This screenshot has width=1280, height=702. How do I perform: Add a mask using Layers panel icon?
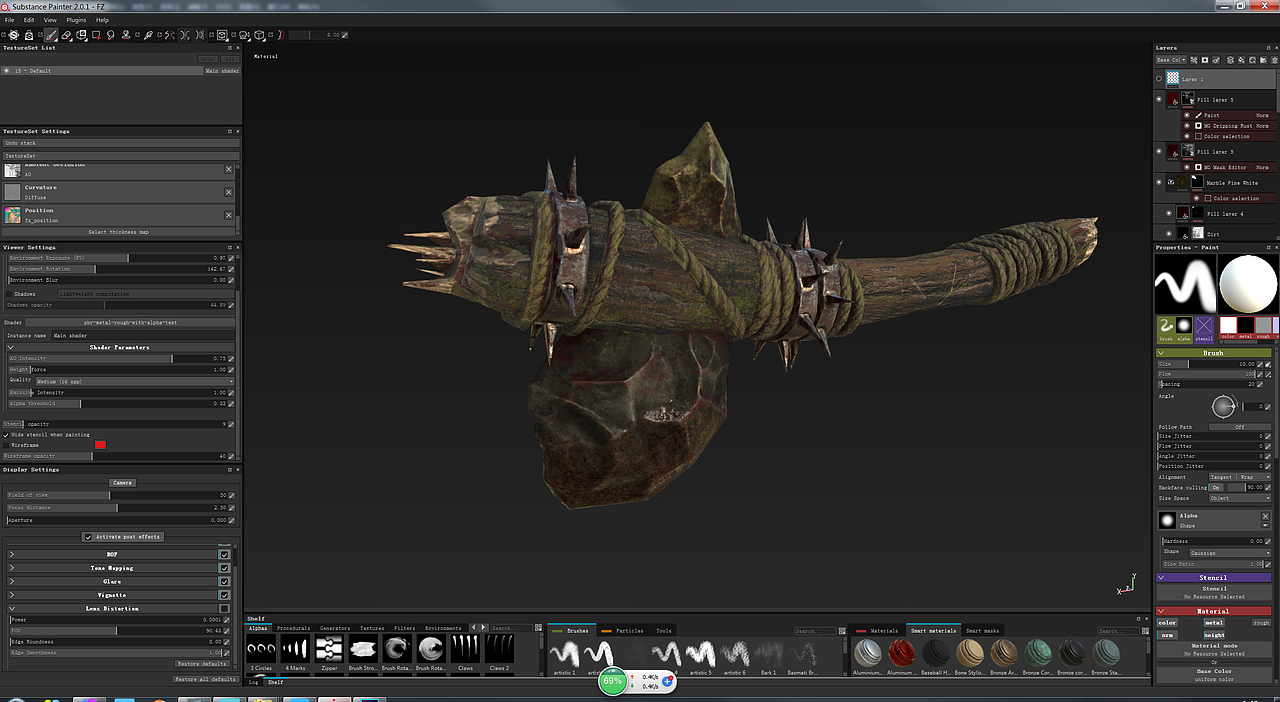tap(1205, 60)
